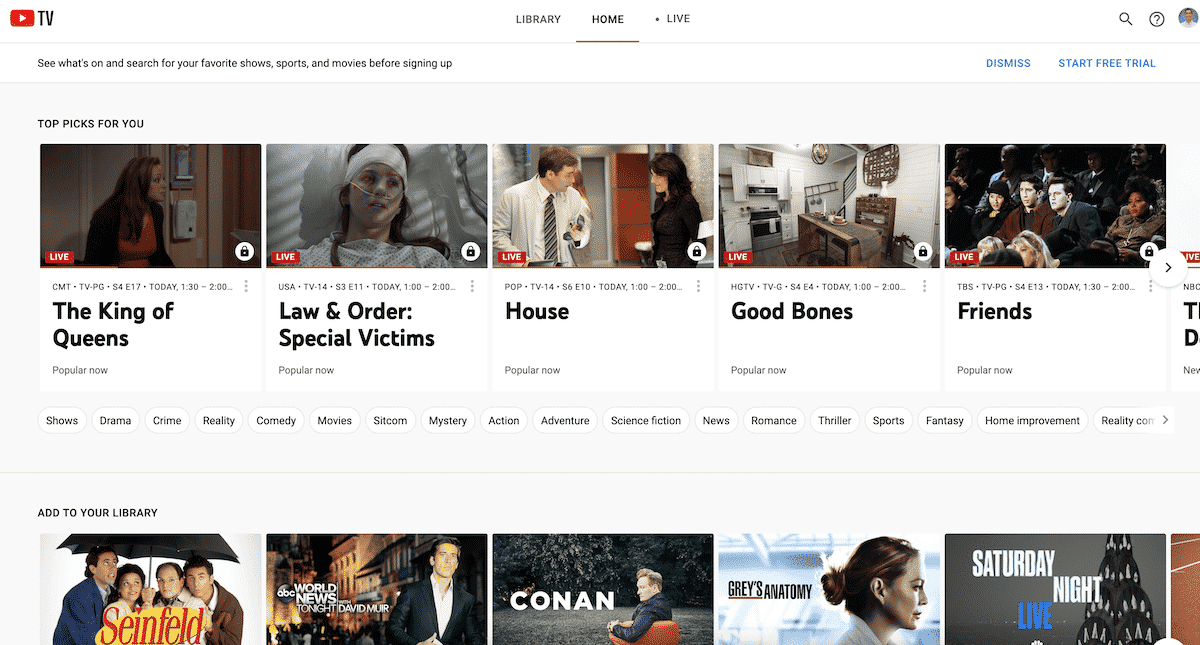Image resolution: width=1200 pixels, height=645 pixels.
Task: Select the Drama genre chip
Action: pos(116,420)
